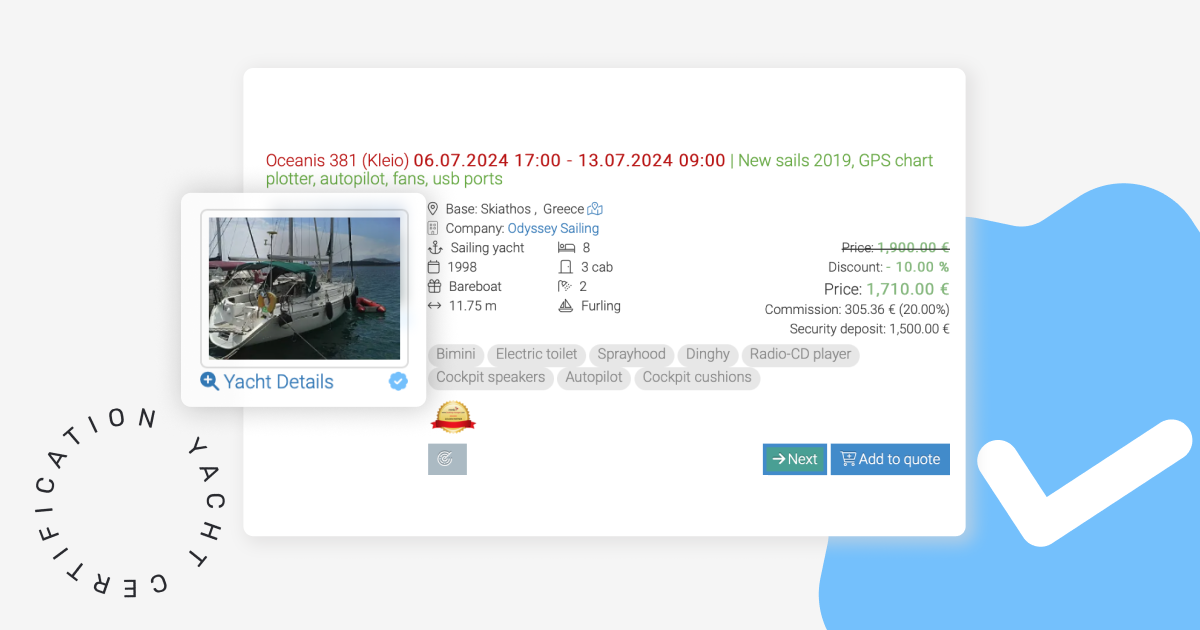The image size is (1200, 630).
Task: Click the blue verified certification badge
Action: click(398, 381)
